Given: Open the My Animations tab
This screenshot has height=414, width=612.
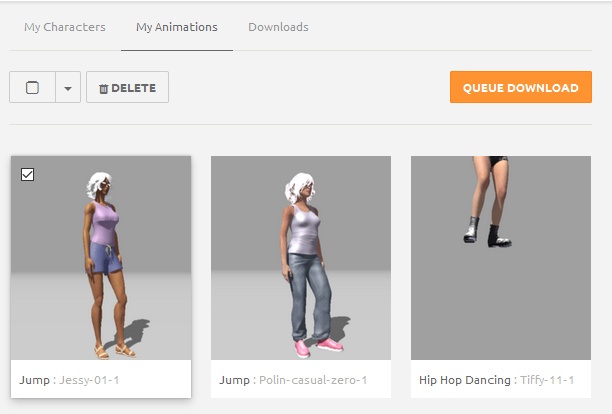Looking at the screenshot, I should 177,27.
